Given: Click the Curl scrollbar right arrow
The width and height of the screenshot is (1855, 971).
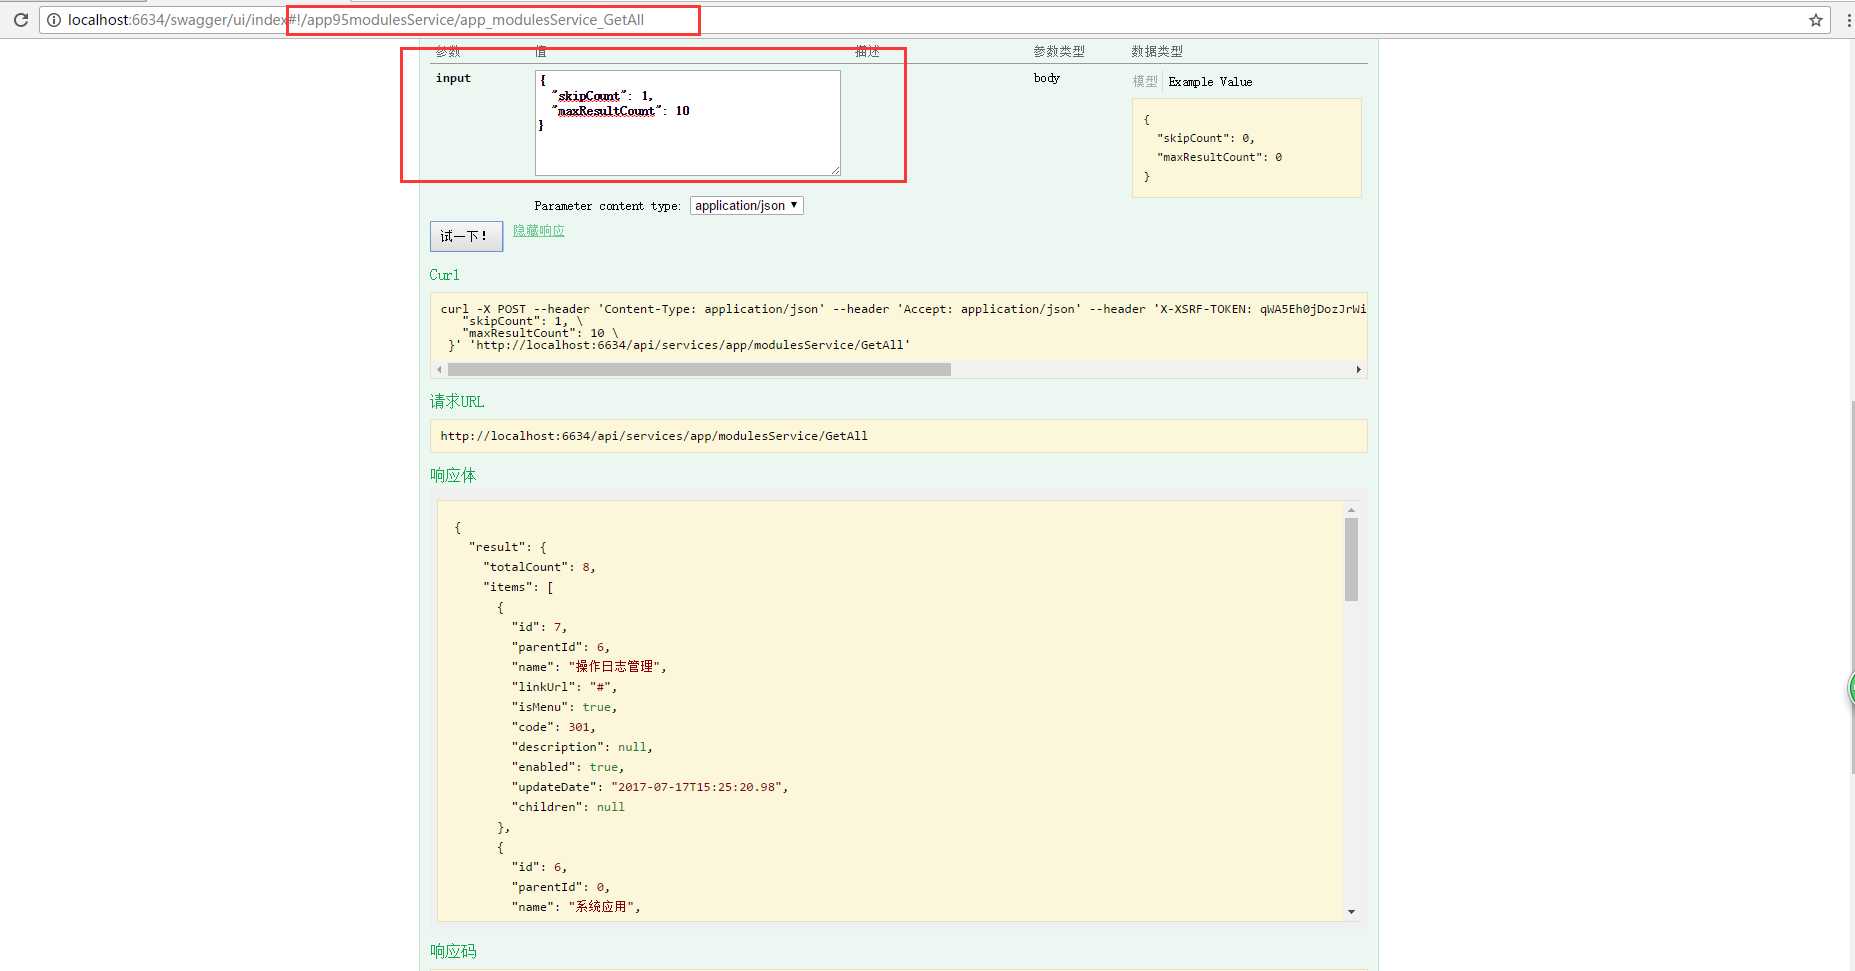Looking at the screenshot, I should tap(1358, 370).
